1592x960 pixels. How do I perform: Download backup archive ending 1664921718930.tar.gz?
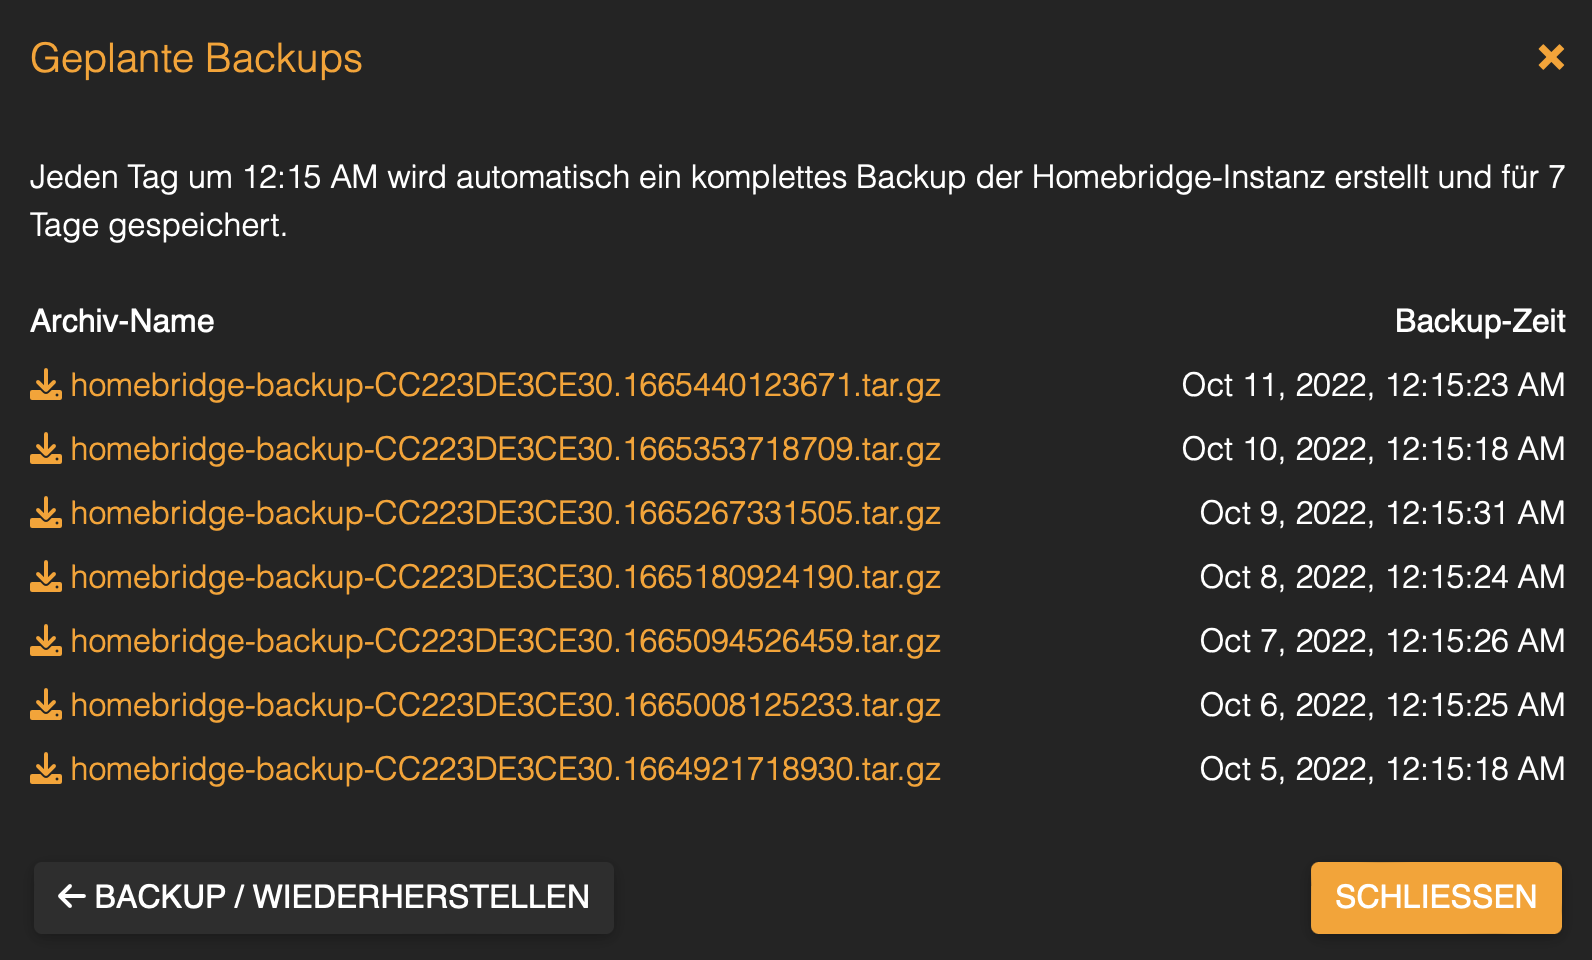coord(505,769)
